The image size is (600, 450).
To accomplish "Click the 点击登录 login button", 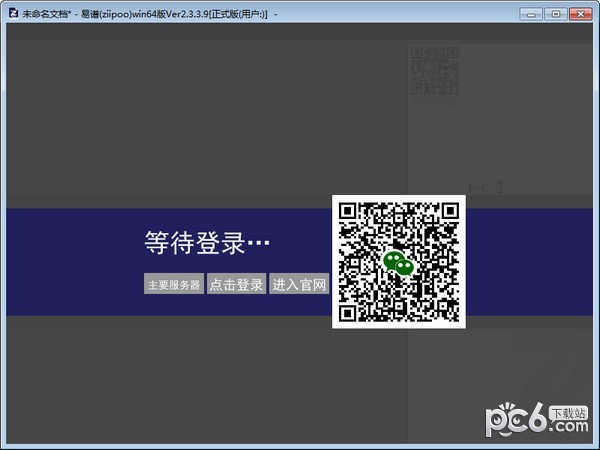I will [236, 284].
